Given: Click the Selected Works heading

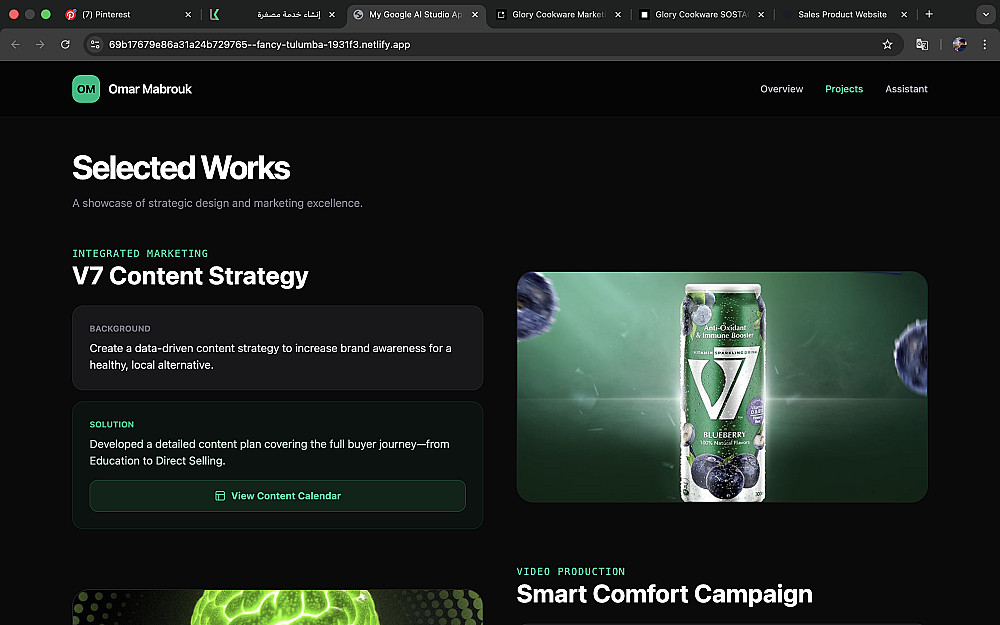Looking at the screenshot, I should click(x=181, y=168).
